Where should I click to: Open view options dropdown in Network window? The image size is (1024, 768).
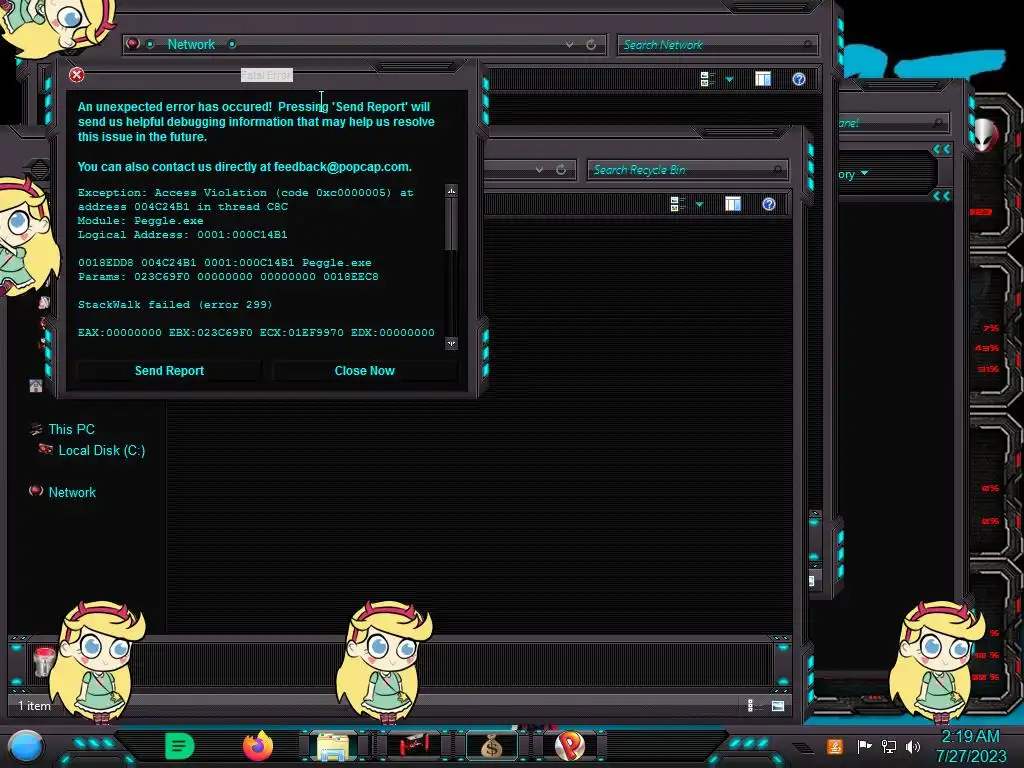pyautogui.click(x=729, y=80)
